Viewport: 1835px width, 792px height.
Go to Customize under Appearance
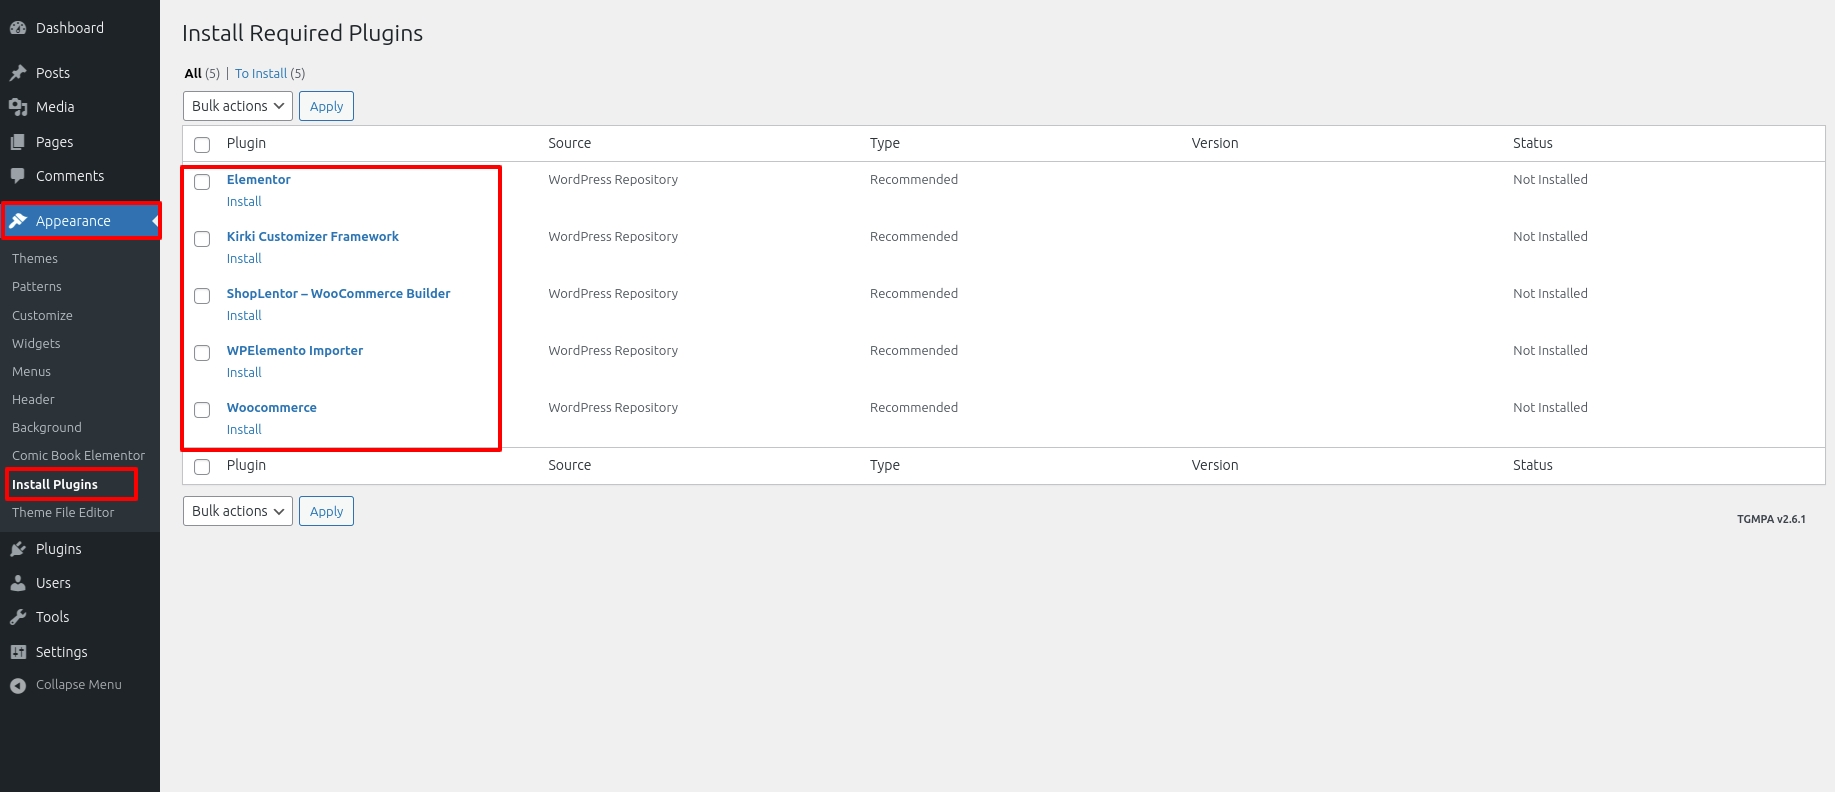click(x=42, y=315)
